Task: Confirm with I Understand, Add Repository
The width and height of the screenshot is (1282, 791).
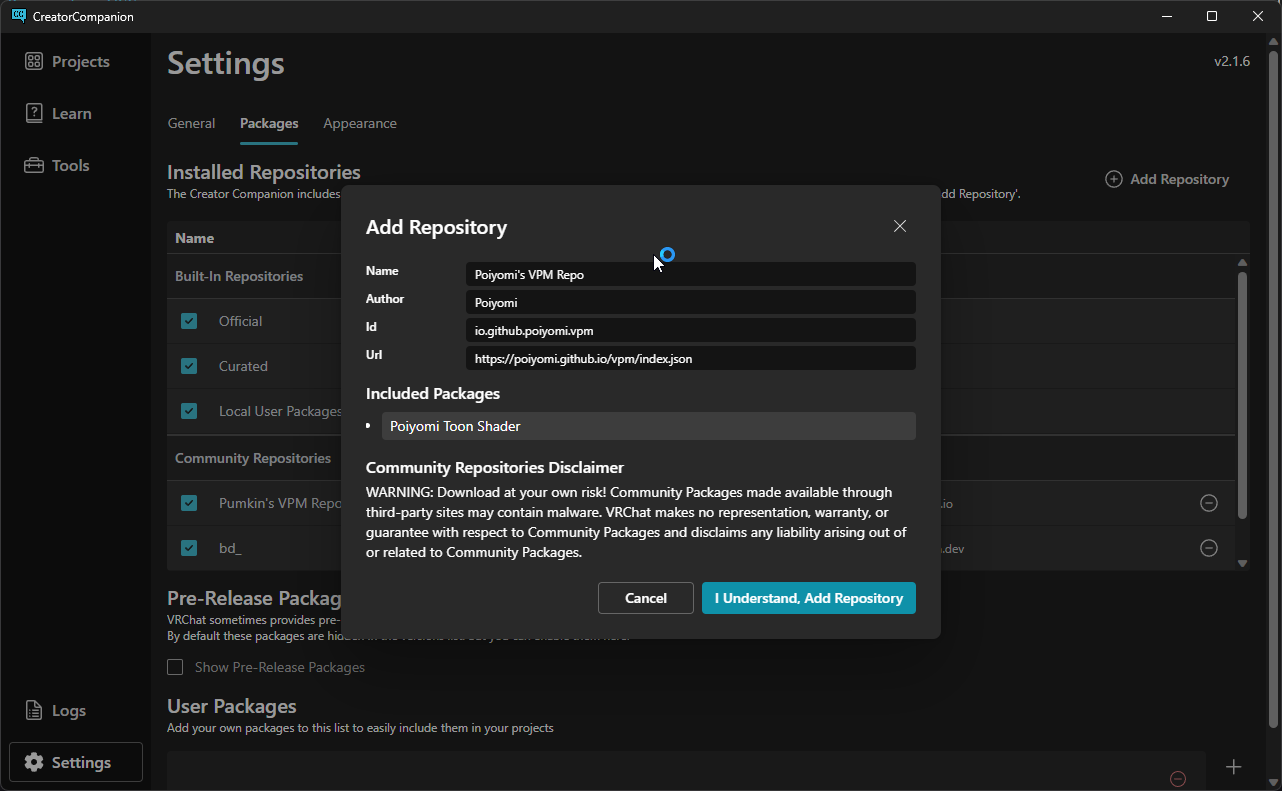Action: pos(808,598)
